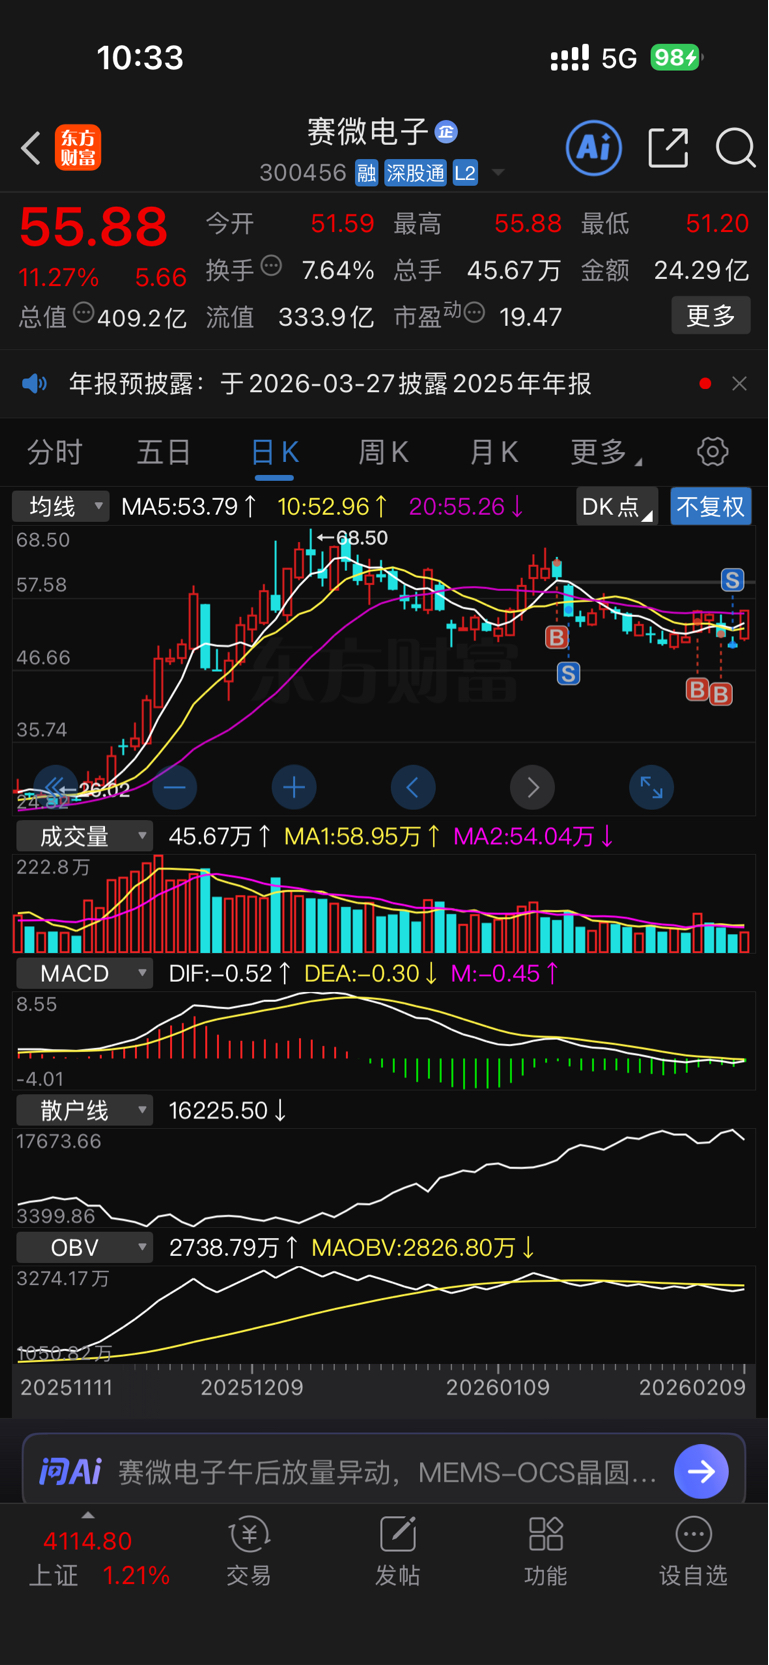The width and height of the screenshot is (769, 1665).
Task: Open the search magnifier icon
Action: [x=735, y=148]
